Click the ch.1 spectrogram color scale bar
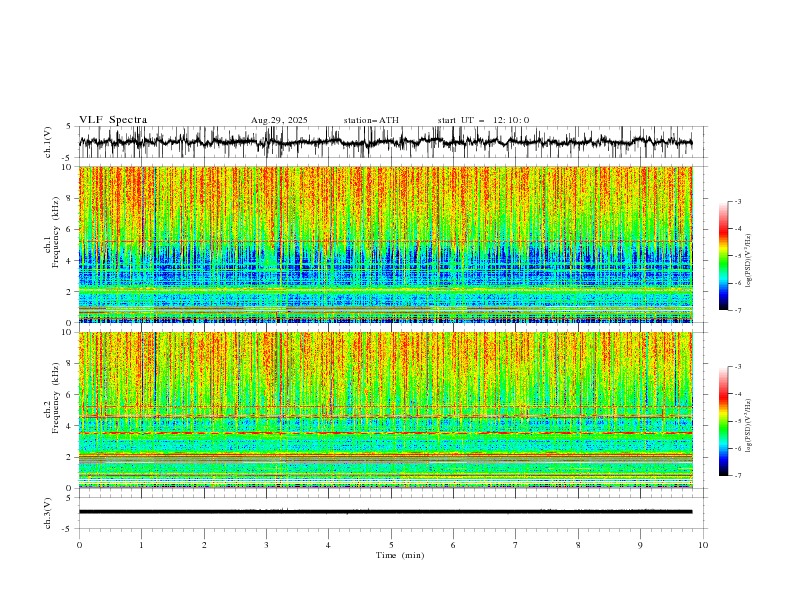 click(723, 256)
